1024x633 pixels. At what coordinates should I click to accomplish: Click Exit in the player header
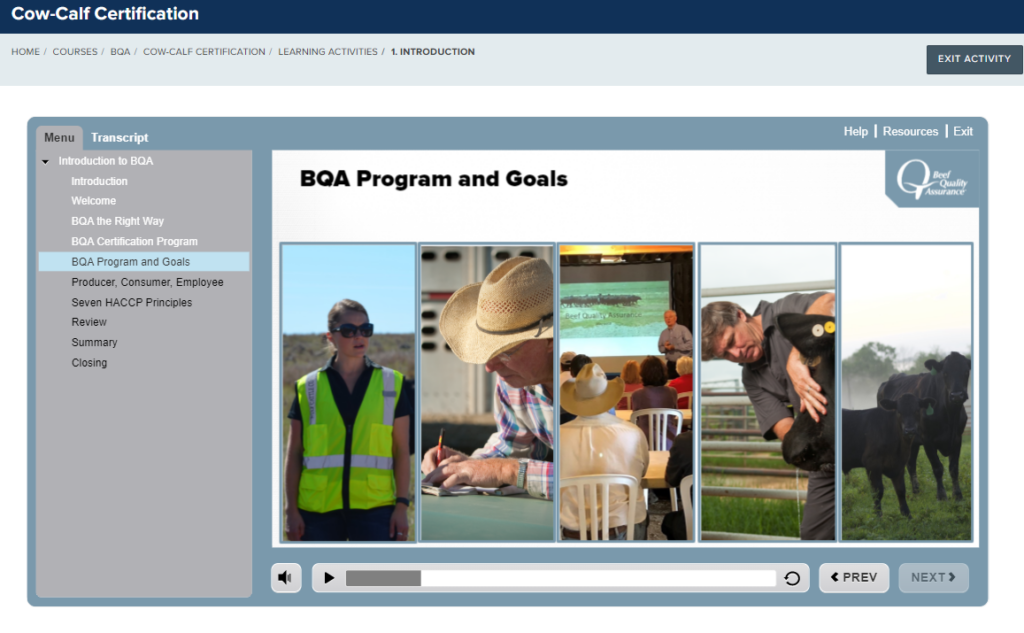click(x=963, y=131)
